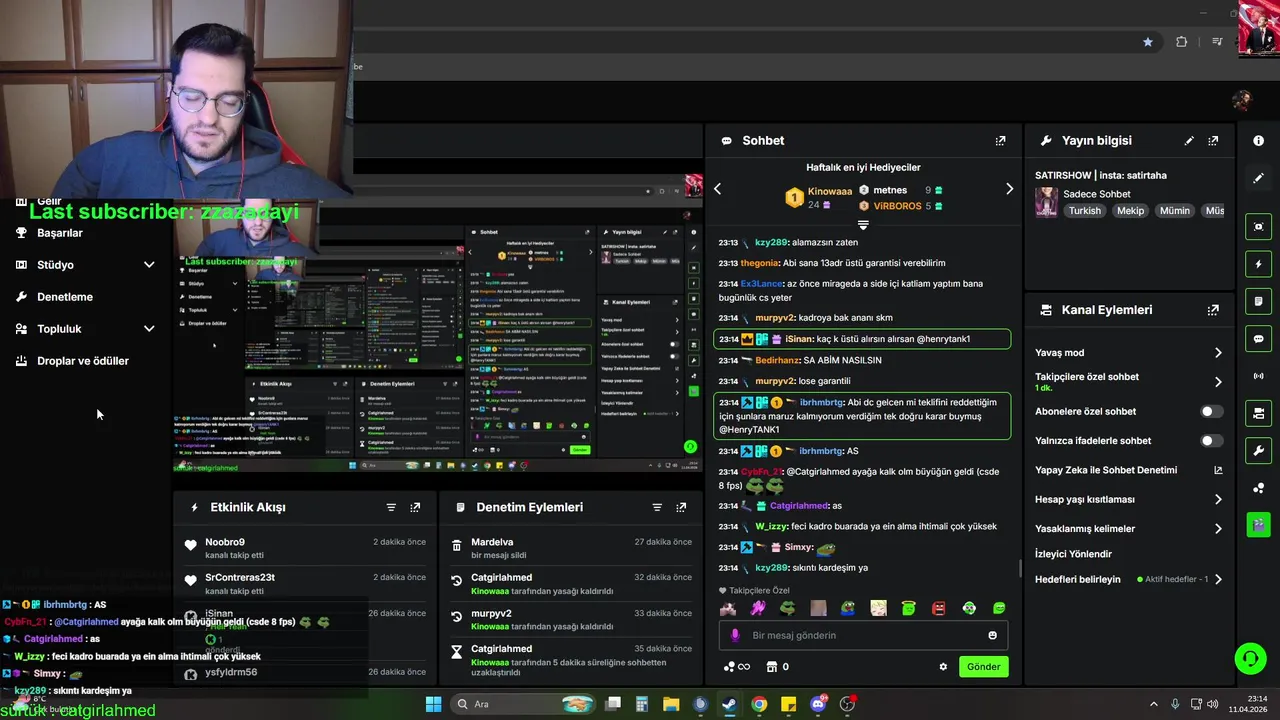The image size is (1280, 720).
Task: Pop out the Sohbet chat panel
Action: tap(1000, 141)
